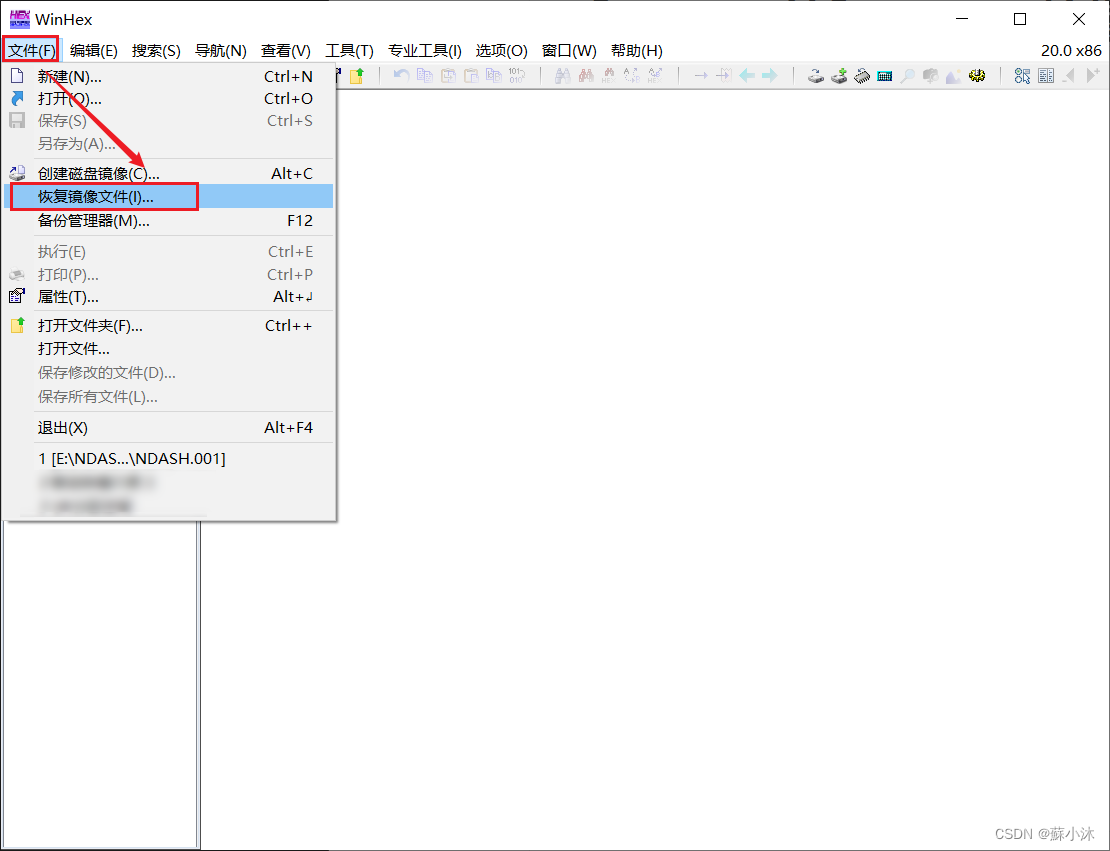Click the cyan forward arrow toolbar icon
The height and width of the screenshot is (851, 1110).
[x=769, y=75]
